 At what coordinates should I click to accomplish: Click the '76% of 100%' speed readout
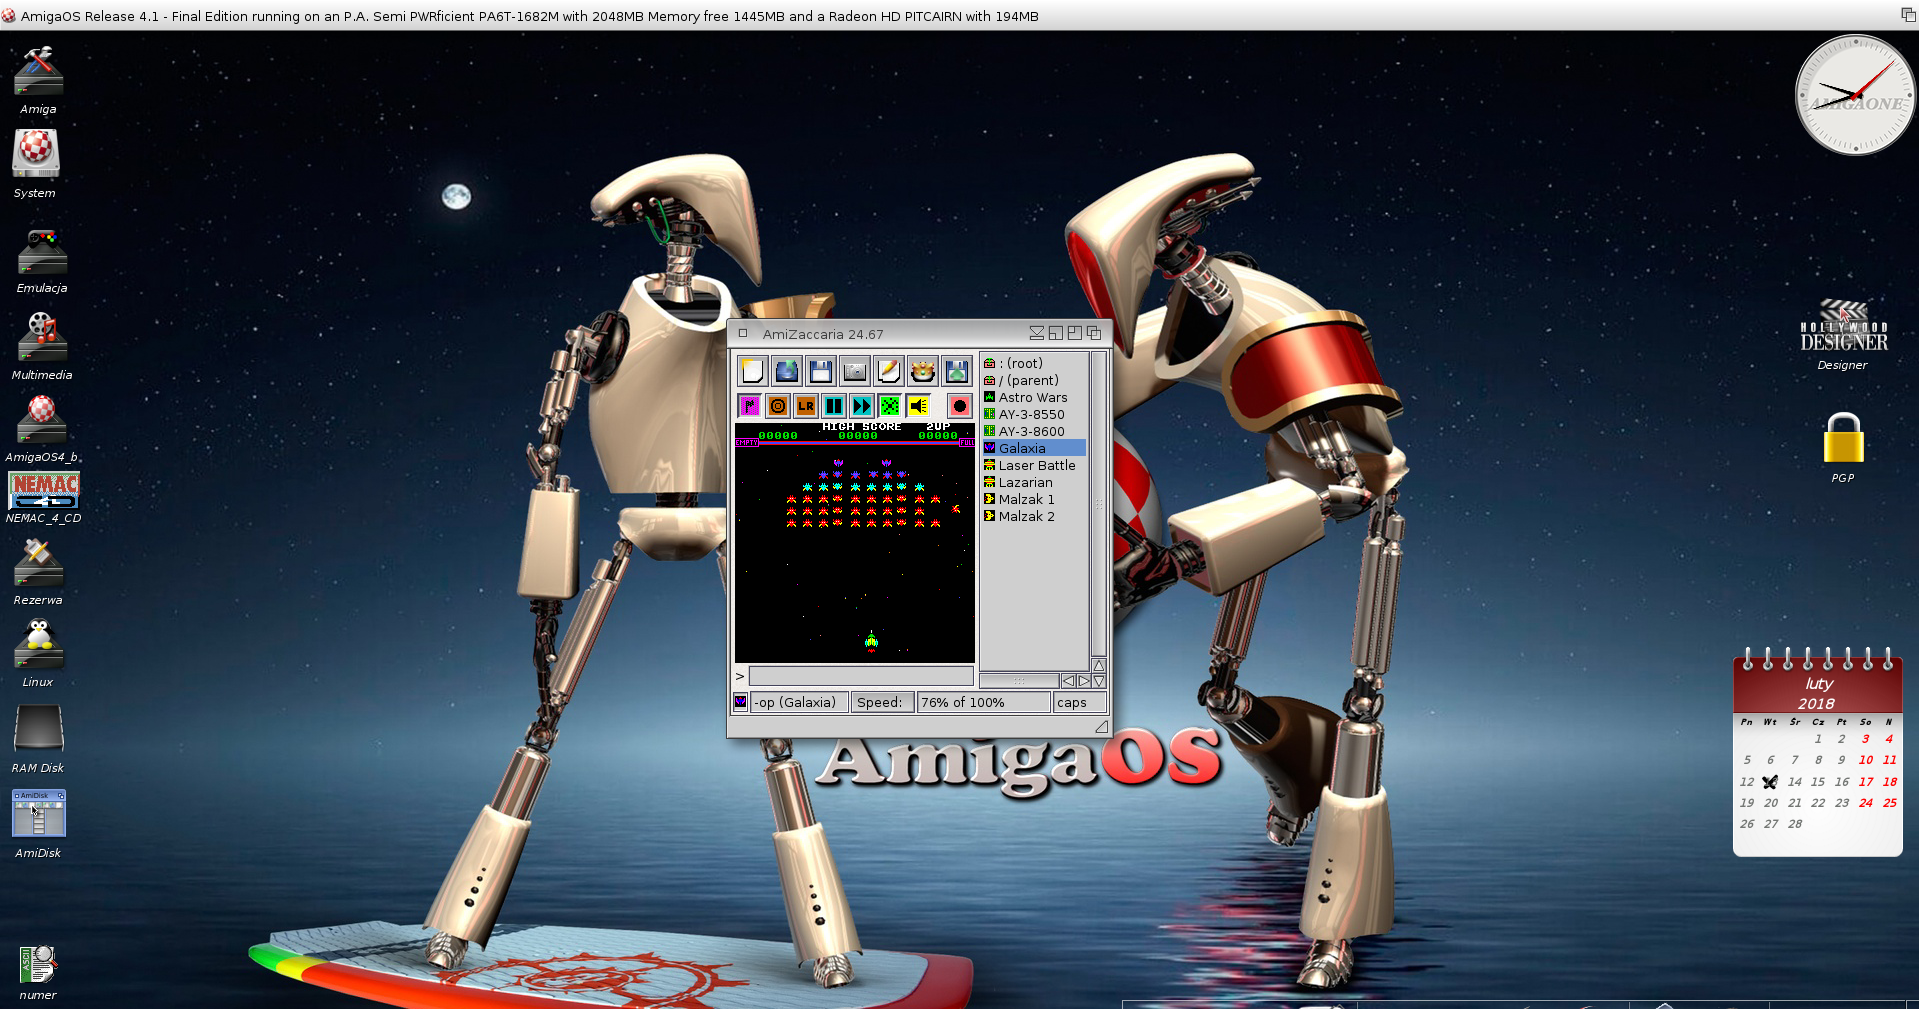click(984, 702)
